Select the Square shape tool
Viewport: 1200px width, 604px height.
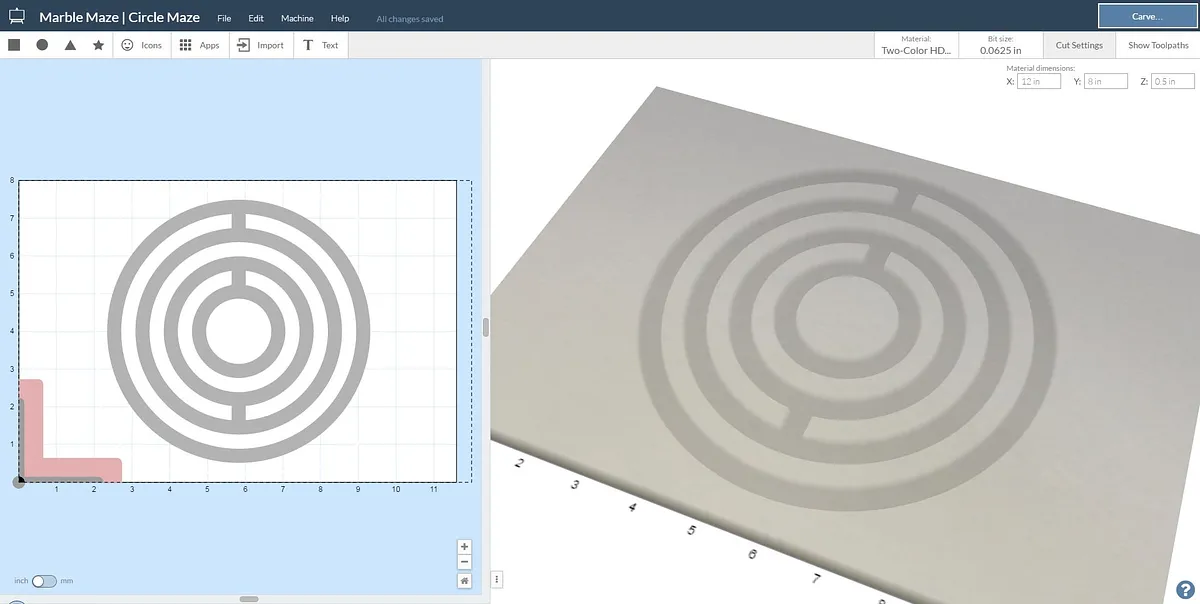(x=14, y=45)
